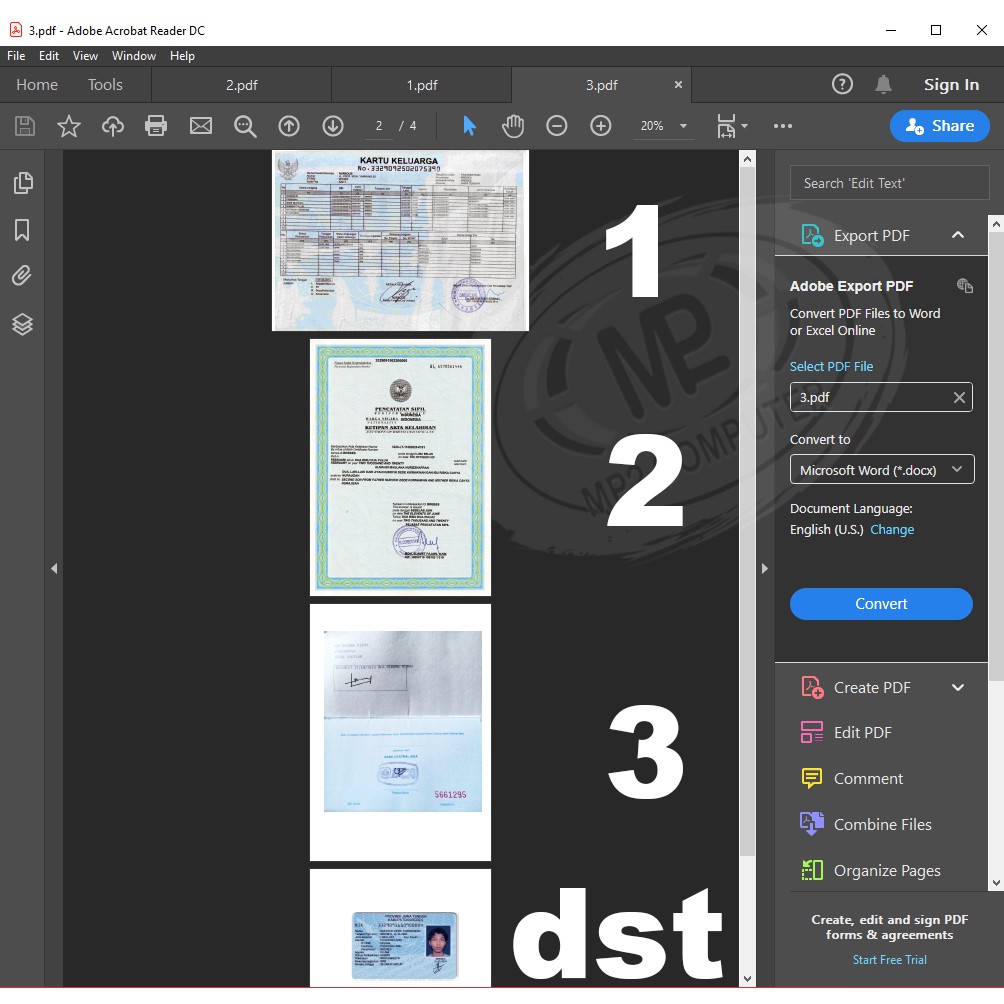Viewport: 1004px width, 1004px height.
Task: Collapse the Export PDF section
Action: point(957,235)
